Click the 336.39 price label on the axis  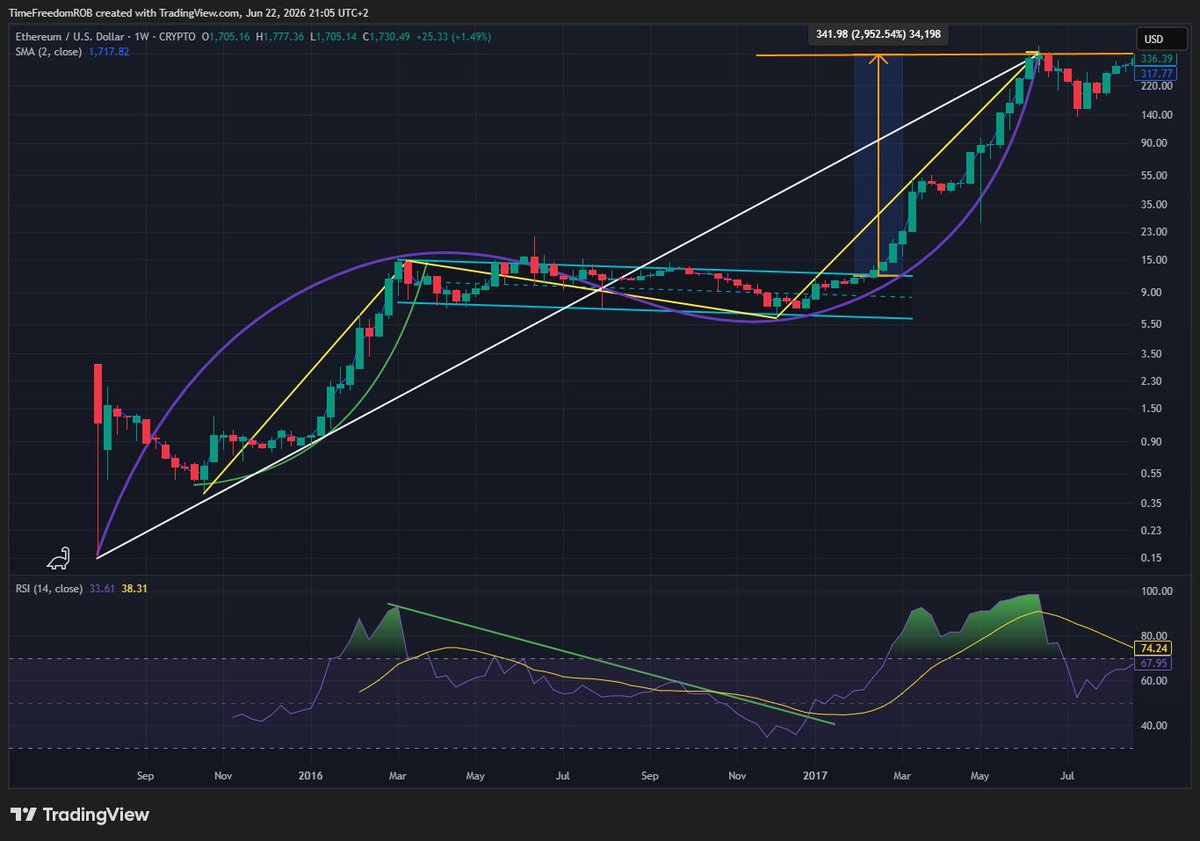point(1156,59)
